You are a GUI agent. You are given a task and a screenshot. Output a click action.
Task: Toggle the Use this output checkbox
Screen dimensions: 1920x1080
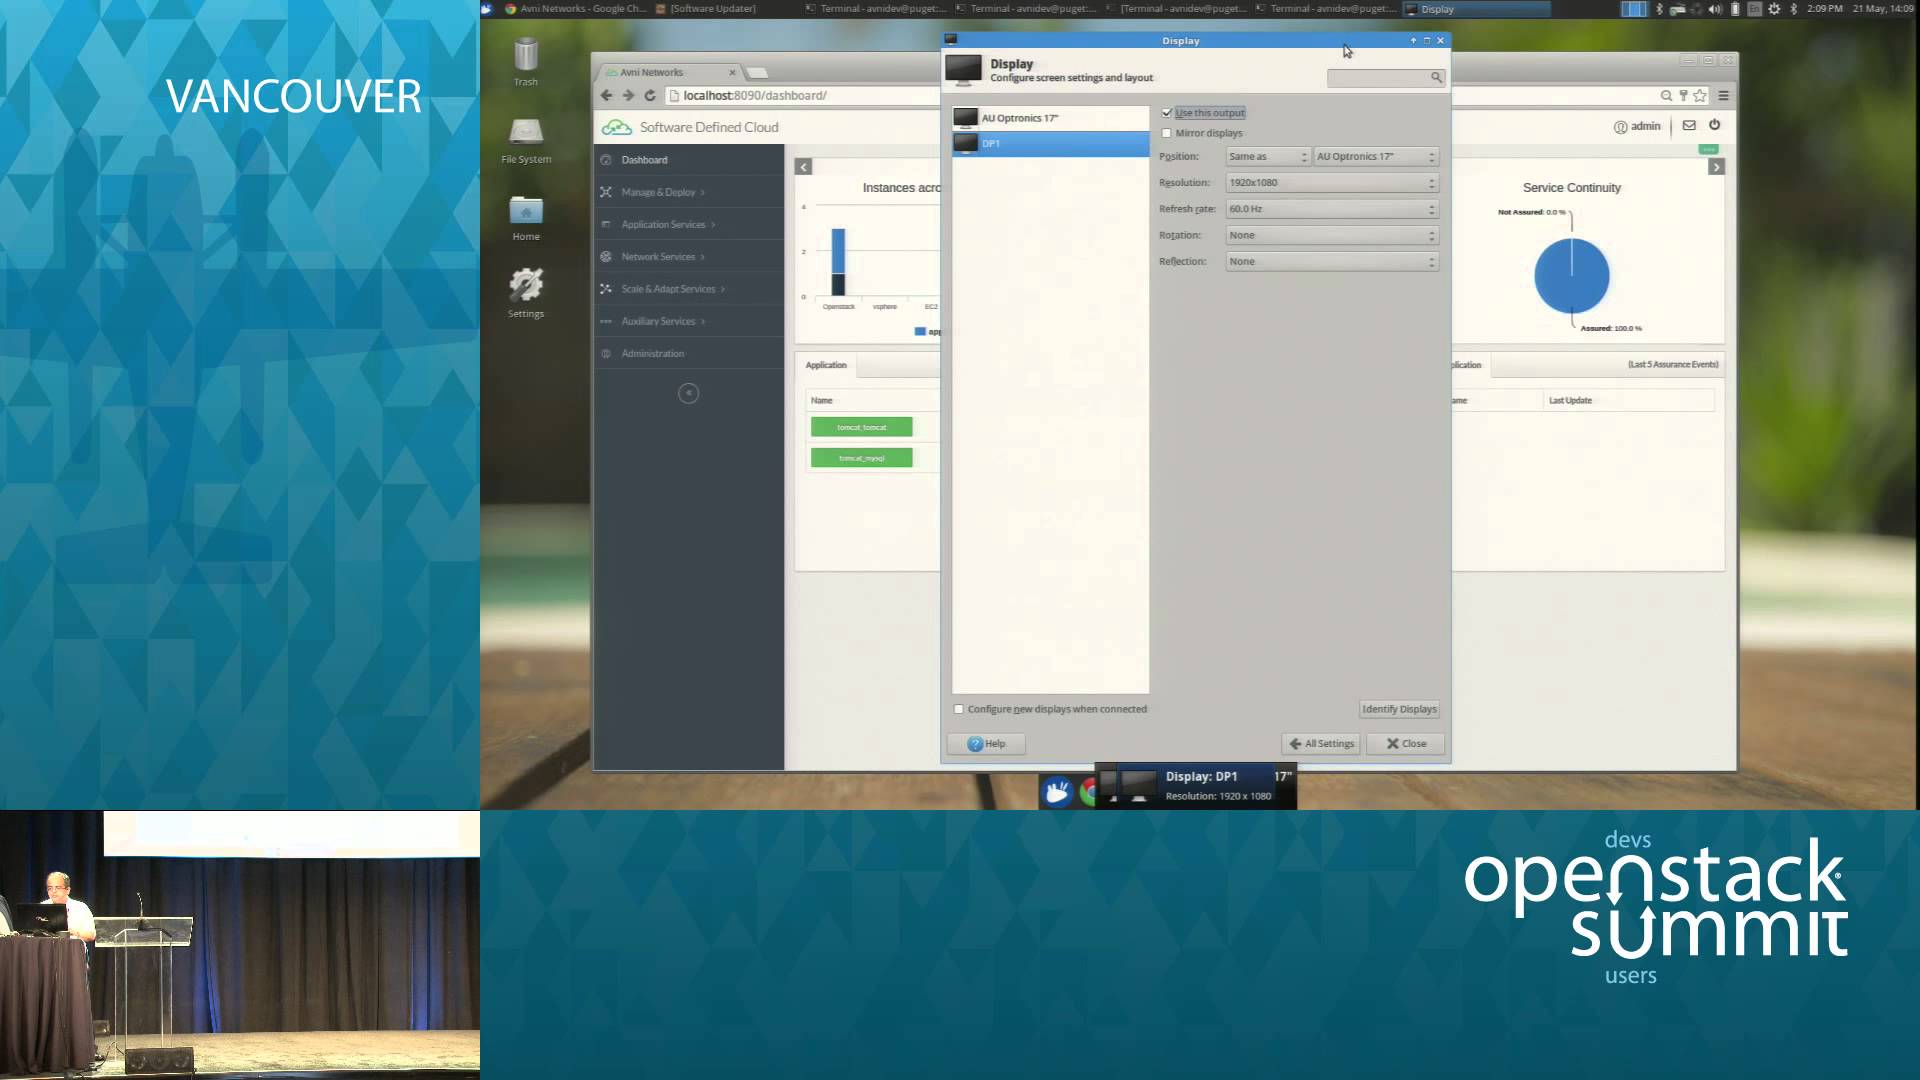point(1167,113)
